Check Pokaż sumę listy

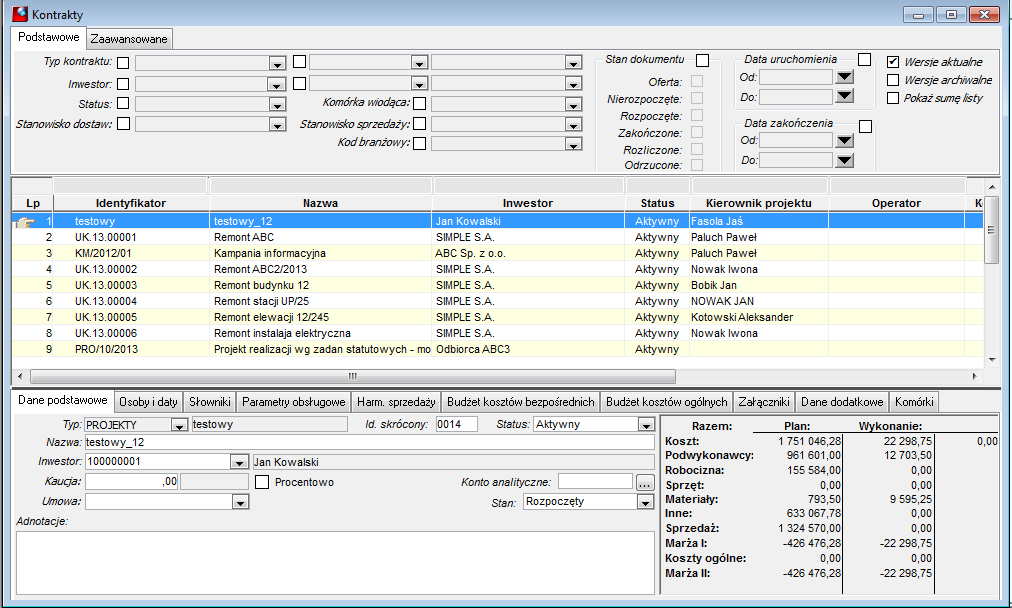[893, 98]
